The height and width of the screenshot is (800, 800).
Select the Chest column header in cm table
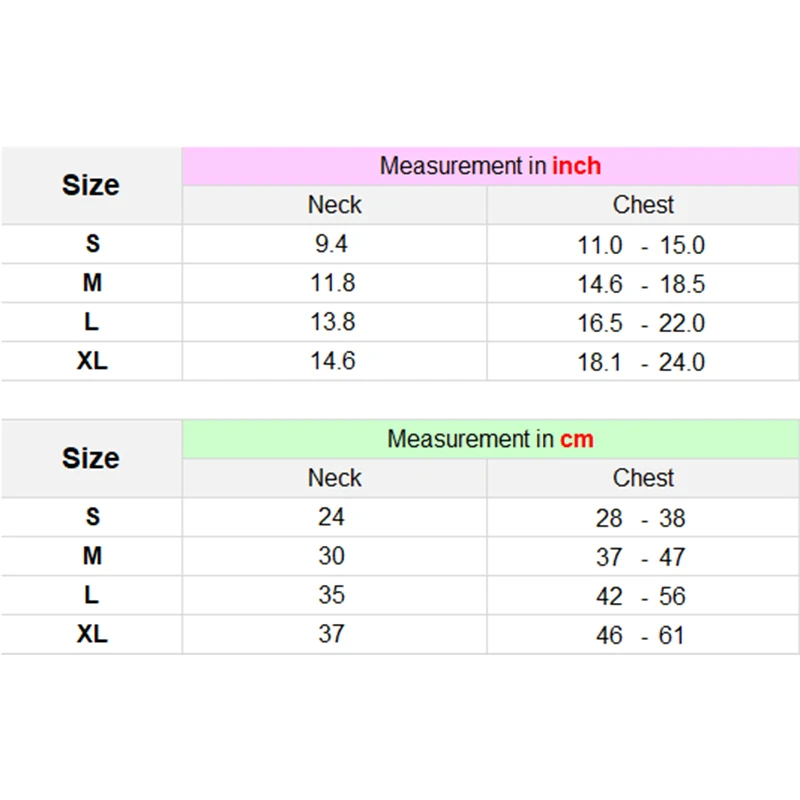coord(643,478)
